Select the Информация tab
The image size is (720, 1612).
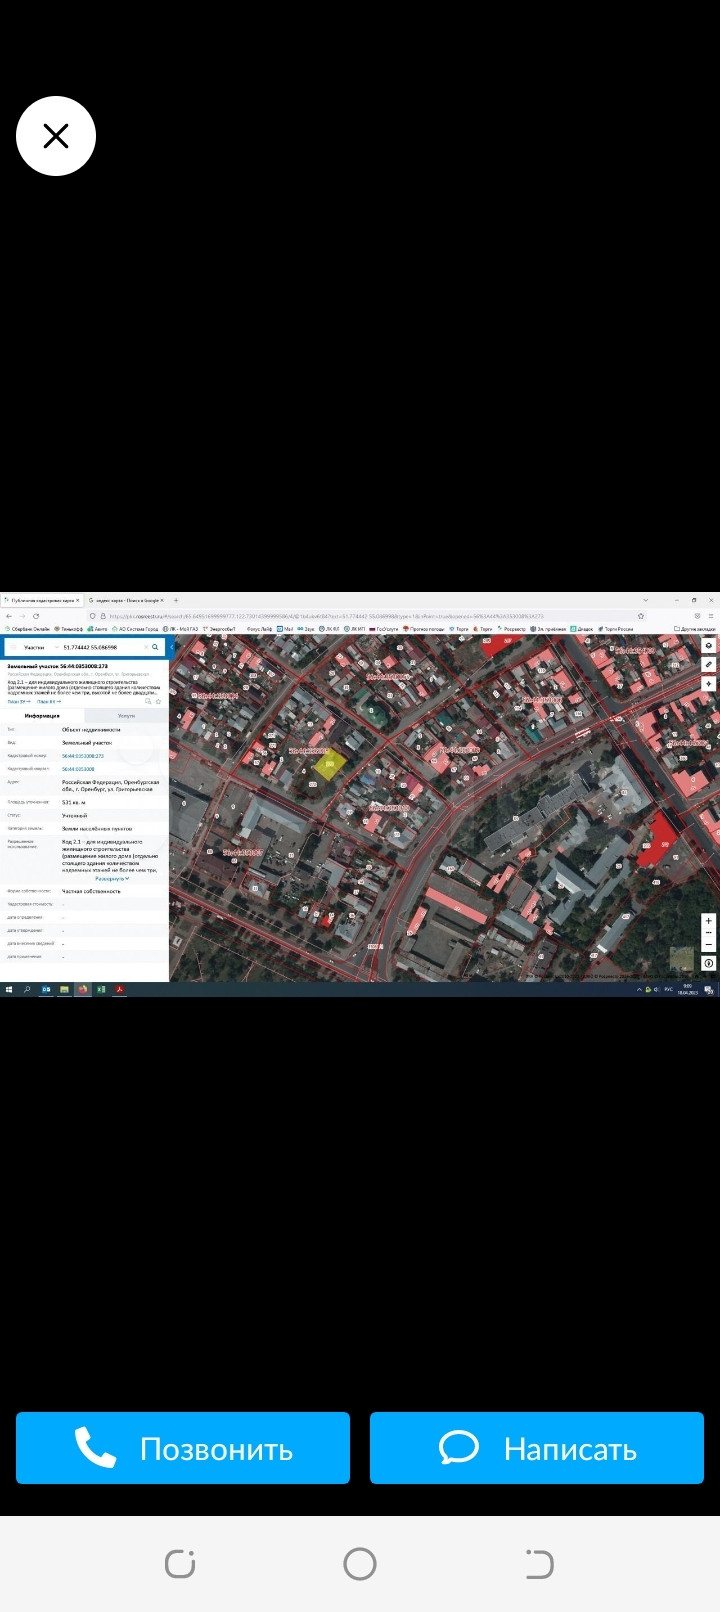coord(42,716)
